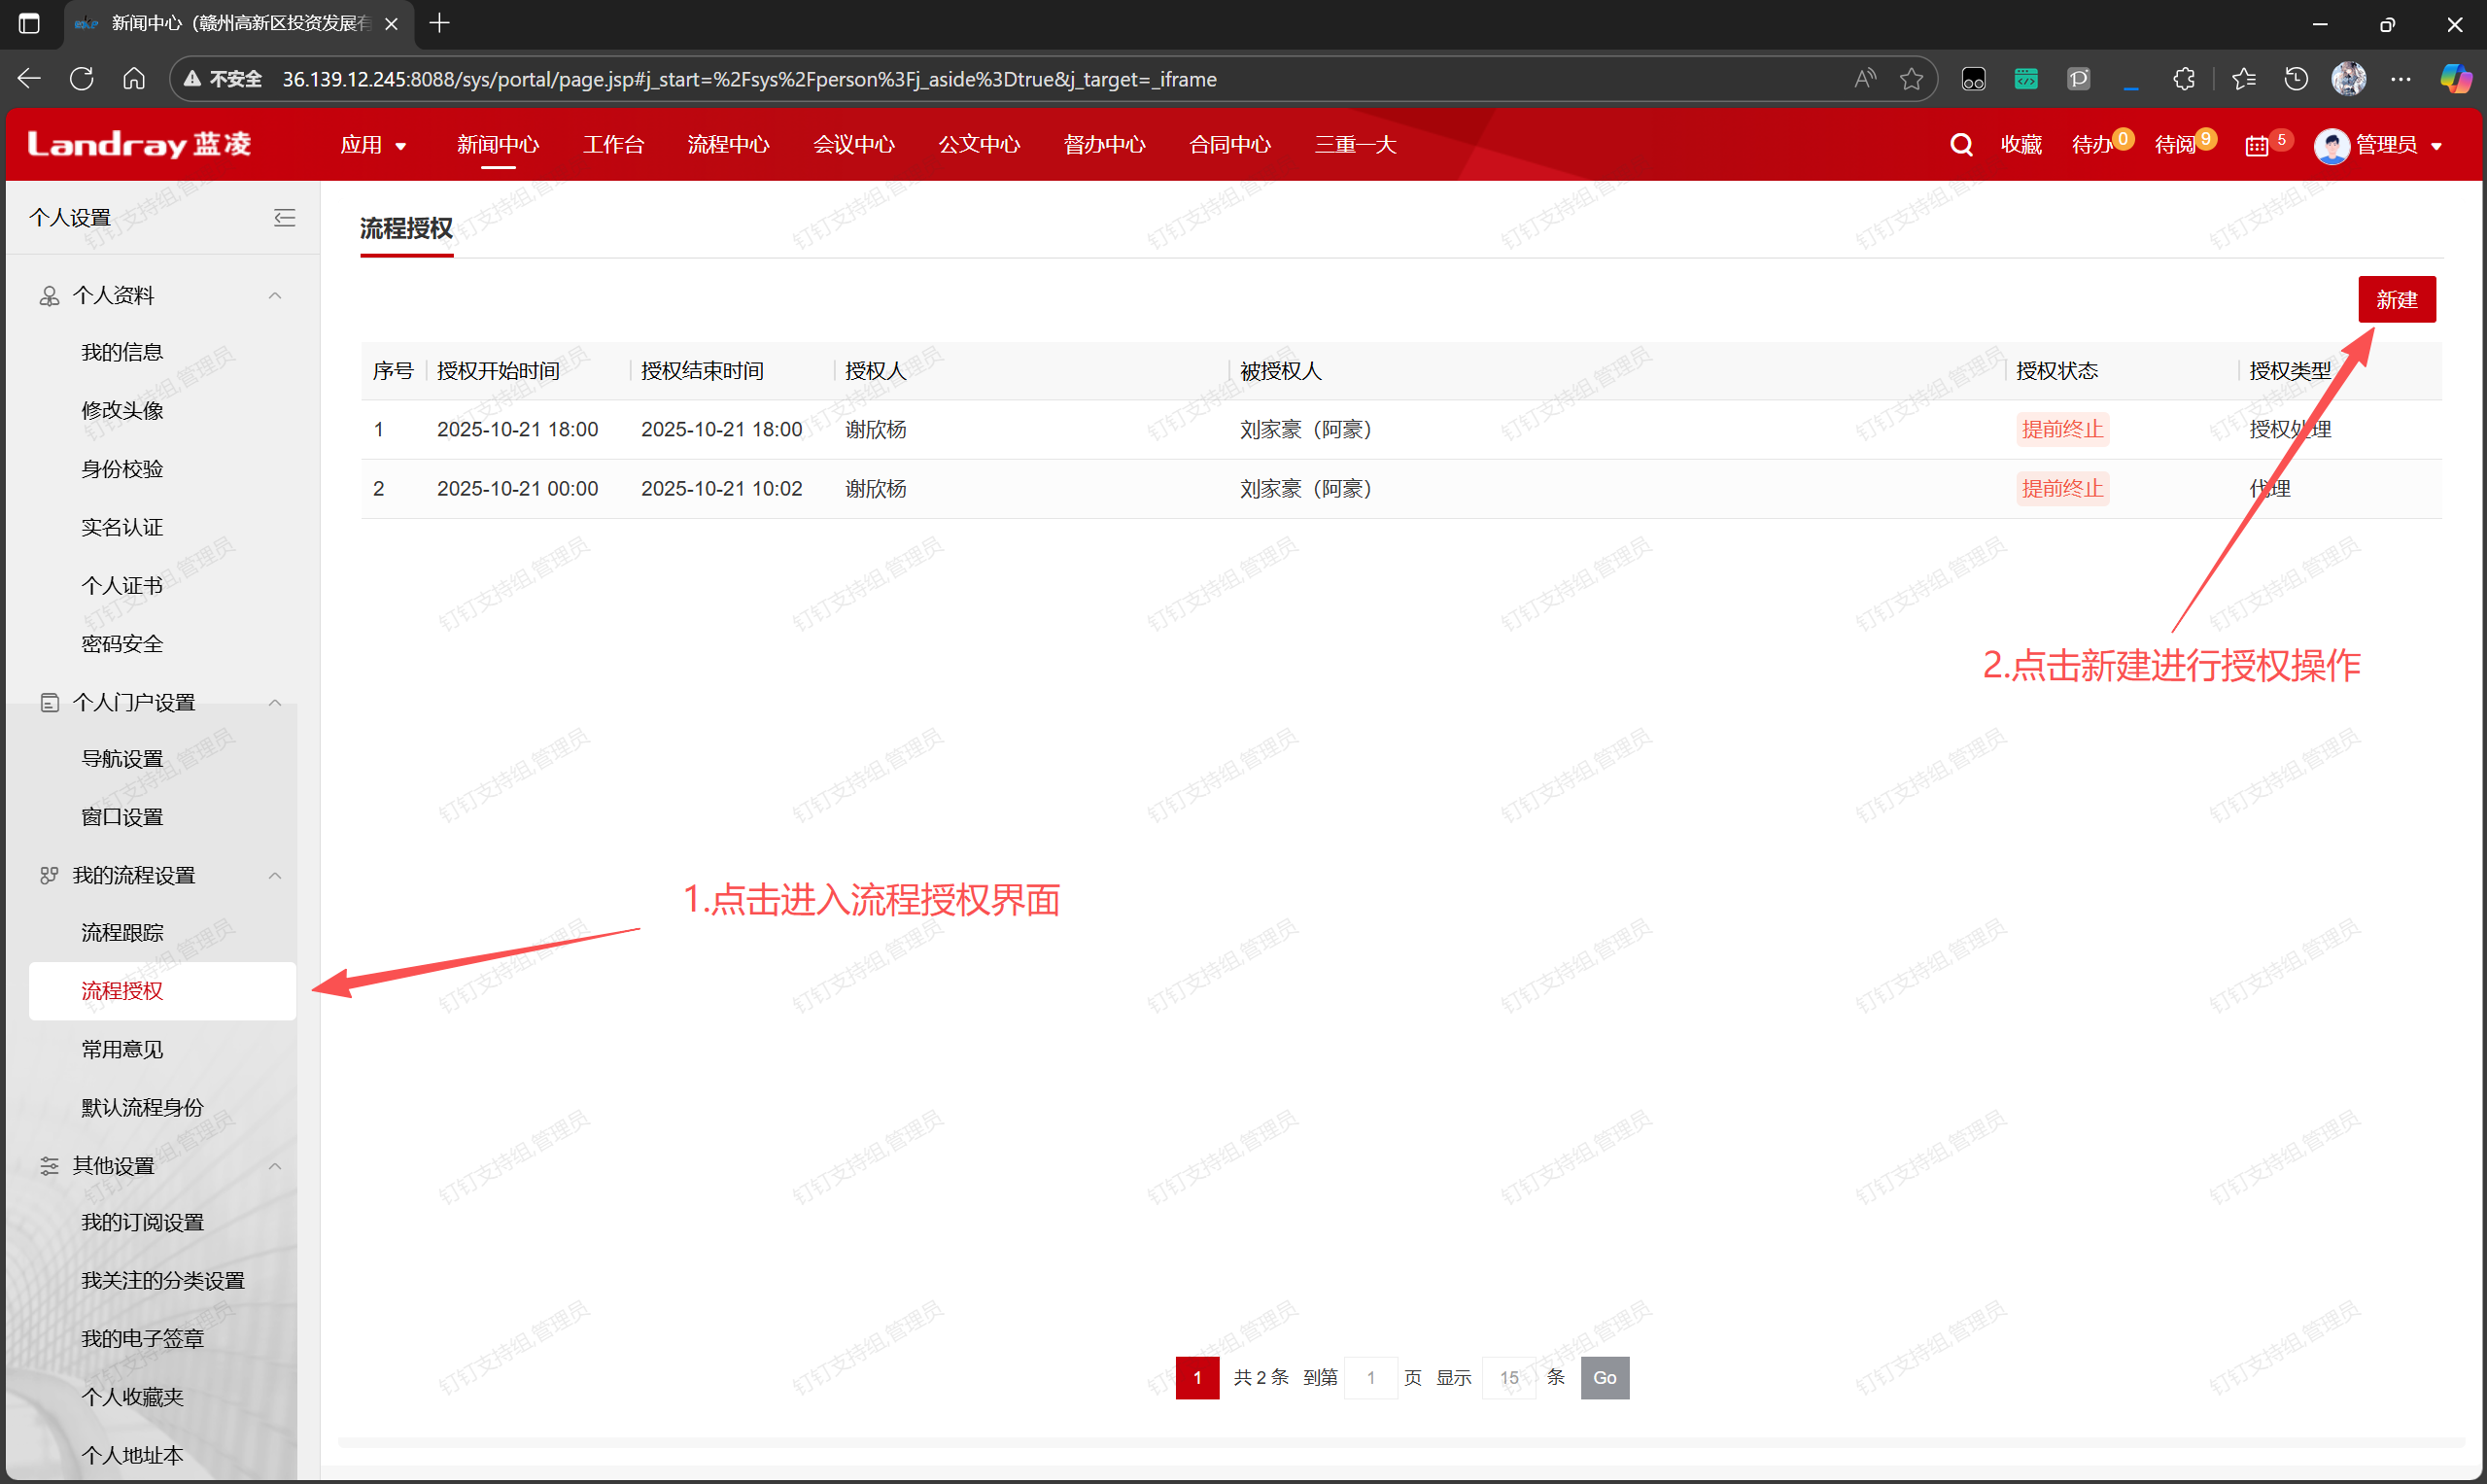
Task: Add page to favorites with star icon
Action: click(1911, 79)
